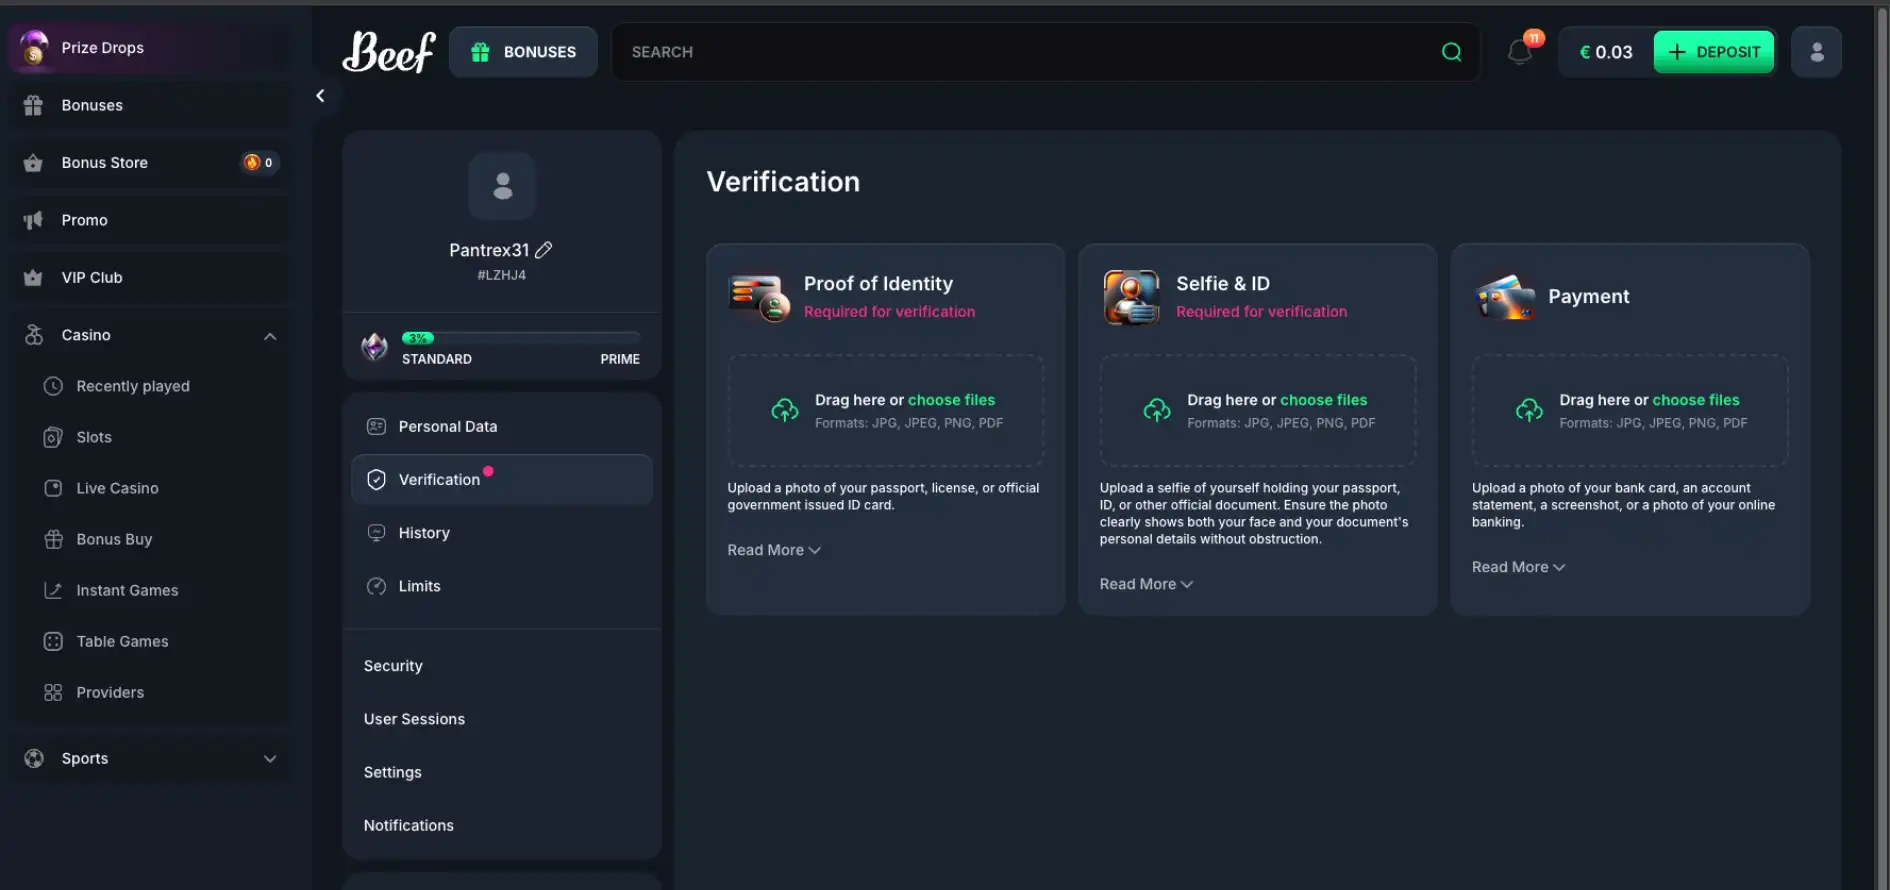Image resolution: width=1890 pixels, height=890 pixels.
Task: Open Personal Data tab
Action: (x=447, y=427)
